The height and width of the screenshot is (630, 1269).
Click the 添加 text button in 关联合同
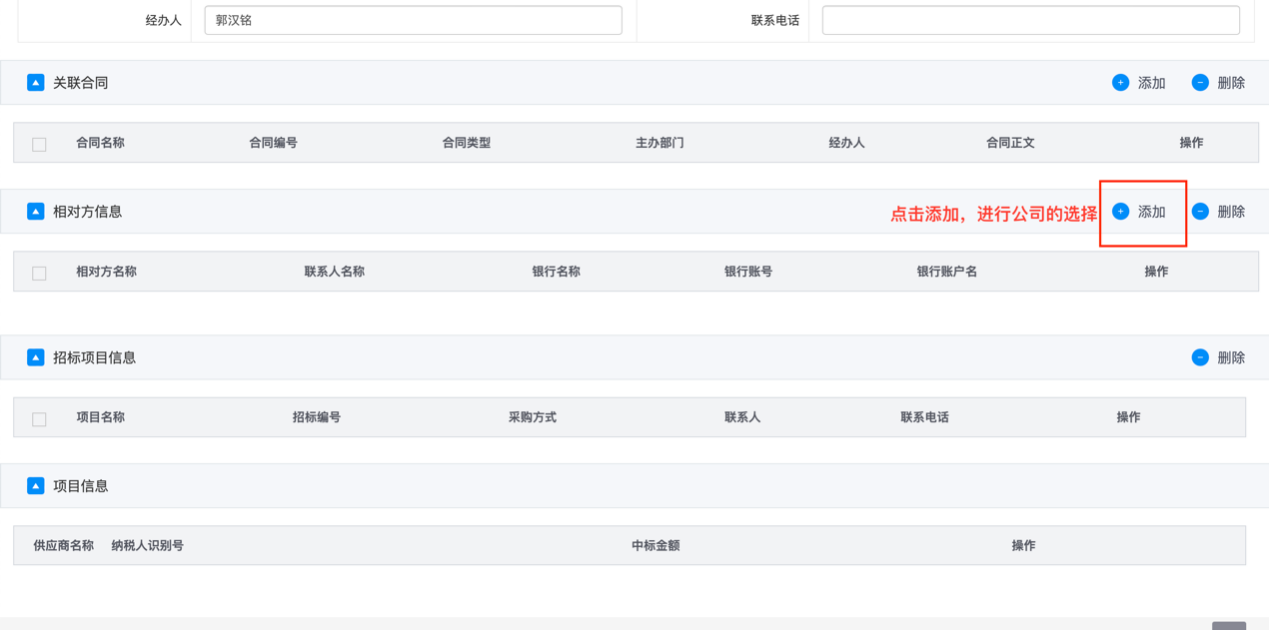click(1151, 83)
